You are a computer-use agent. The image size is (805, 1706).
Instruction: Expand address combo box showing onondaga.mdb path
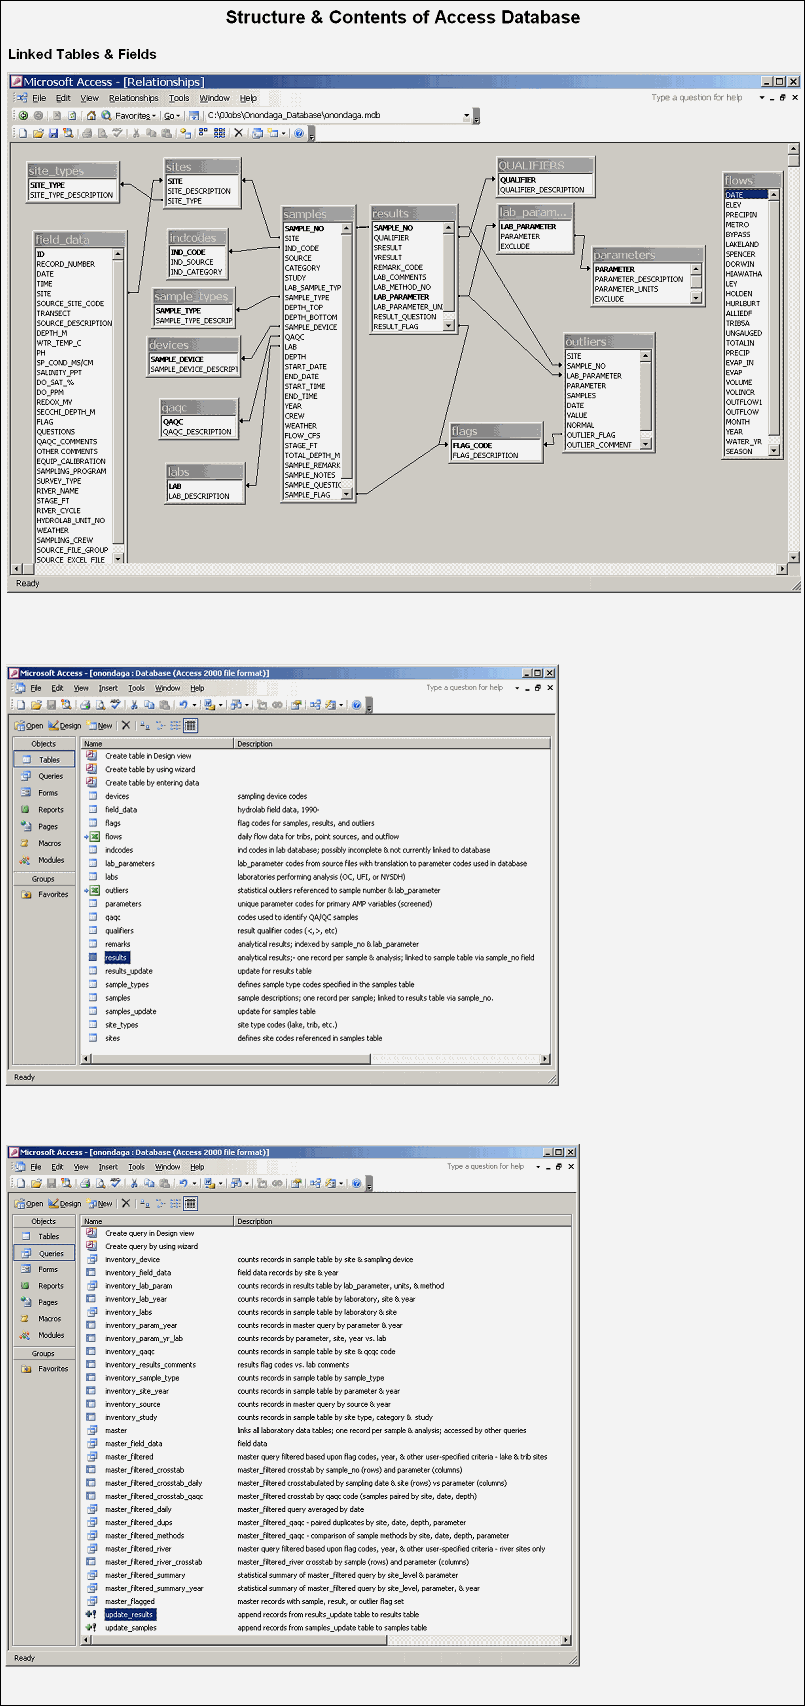pyautogui.click(x=466, y=115)
